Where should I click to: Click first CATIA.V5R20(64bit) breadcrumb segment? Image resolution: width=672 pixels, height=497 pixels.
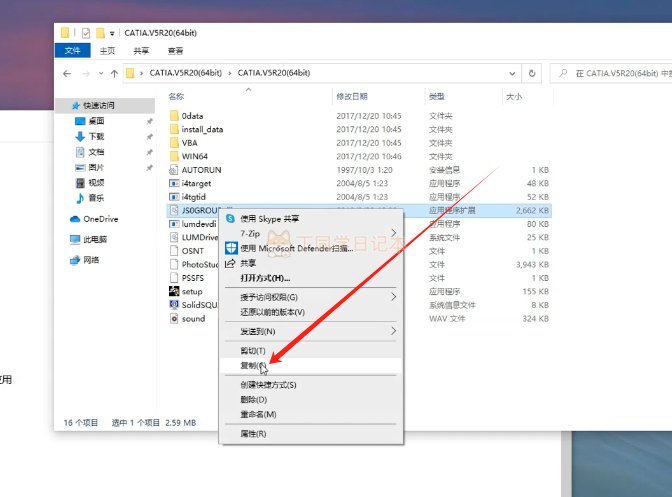tap(186, 73)
